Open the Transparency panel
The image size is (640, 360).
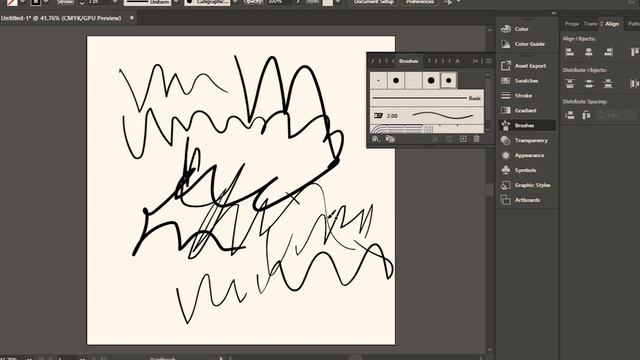(527, 140)
